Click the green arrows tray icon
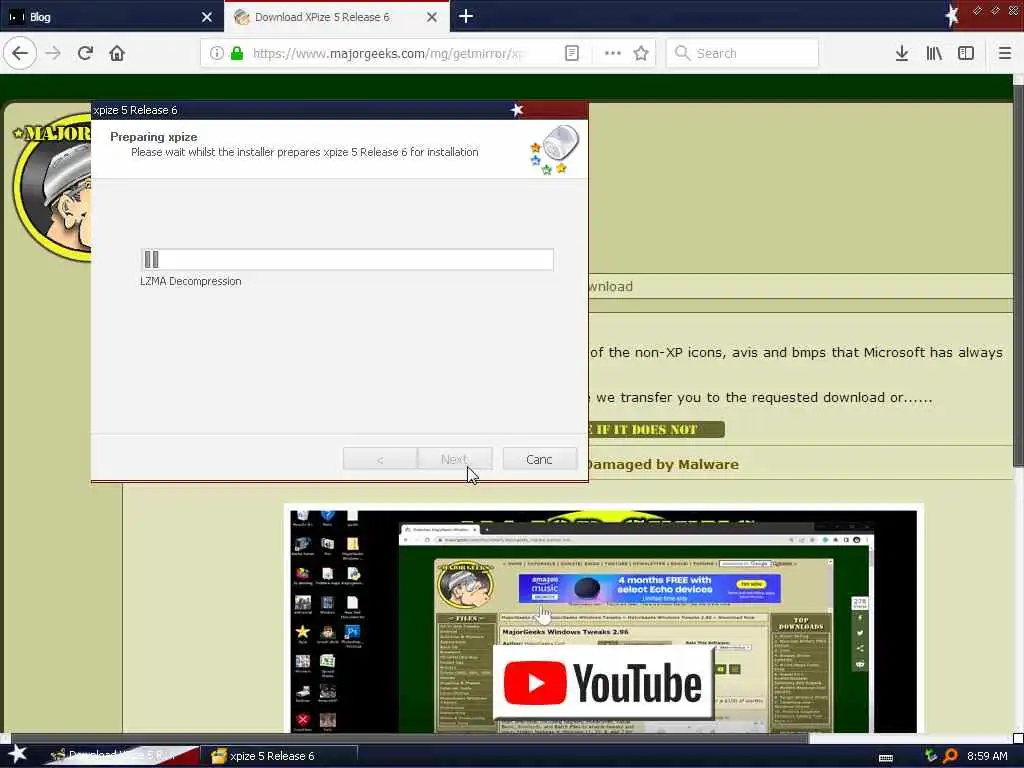The image size is (1024, 768). pos(931,756)
